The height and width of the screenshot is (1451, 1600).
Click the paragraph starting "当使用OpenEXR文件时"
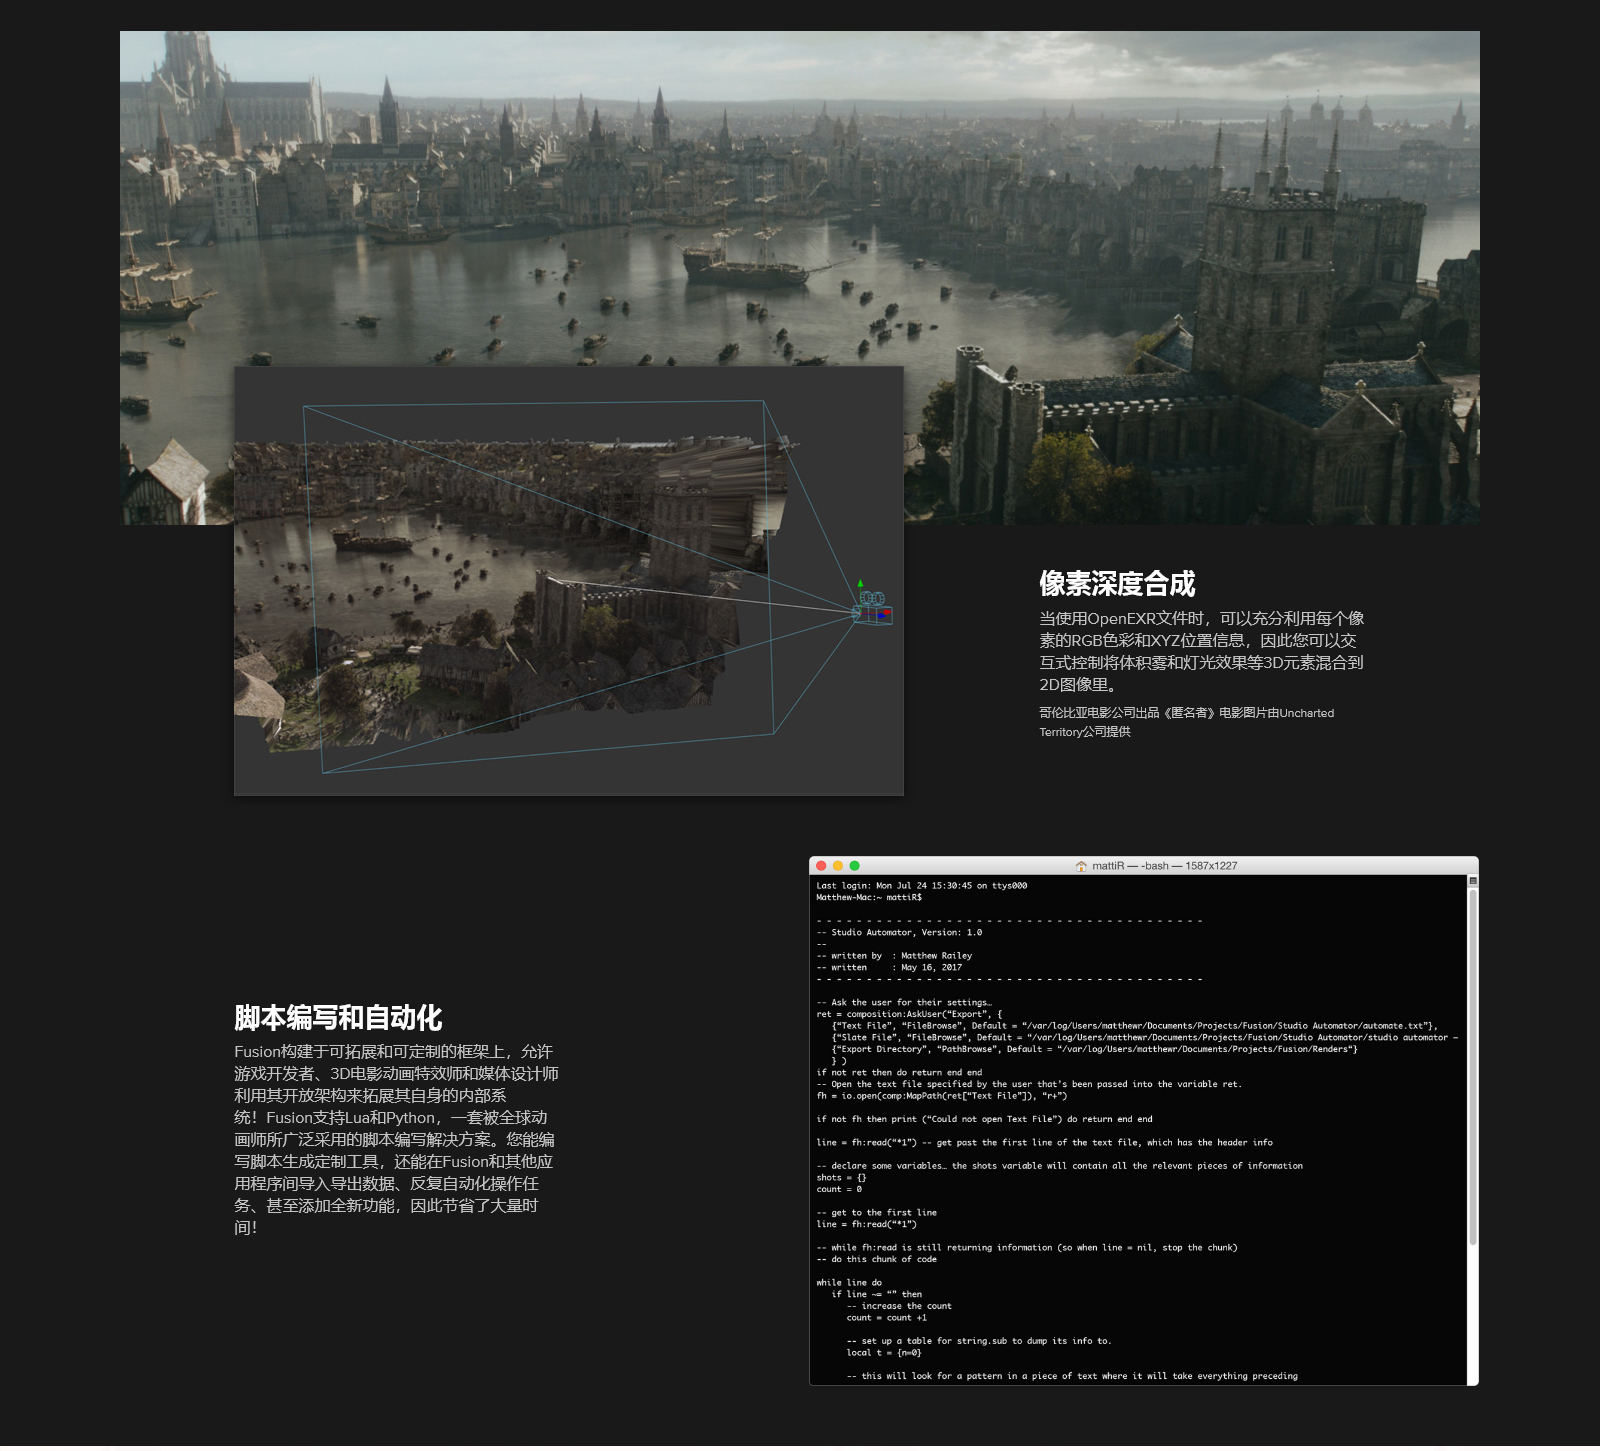tap(1202, 651)
